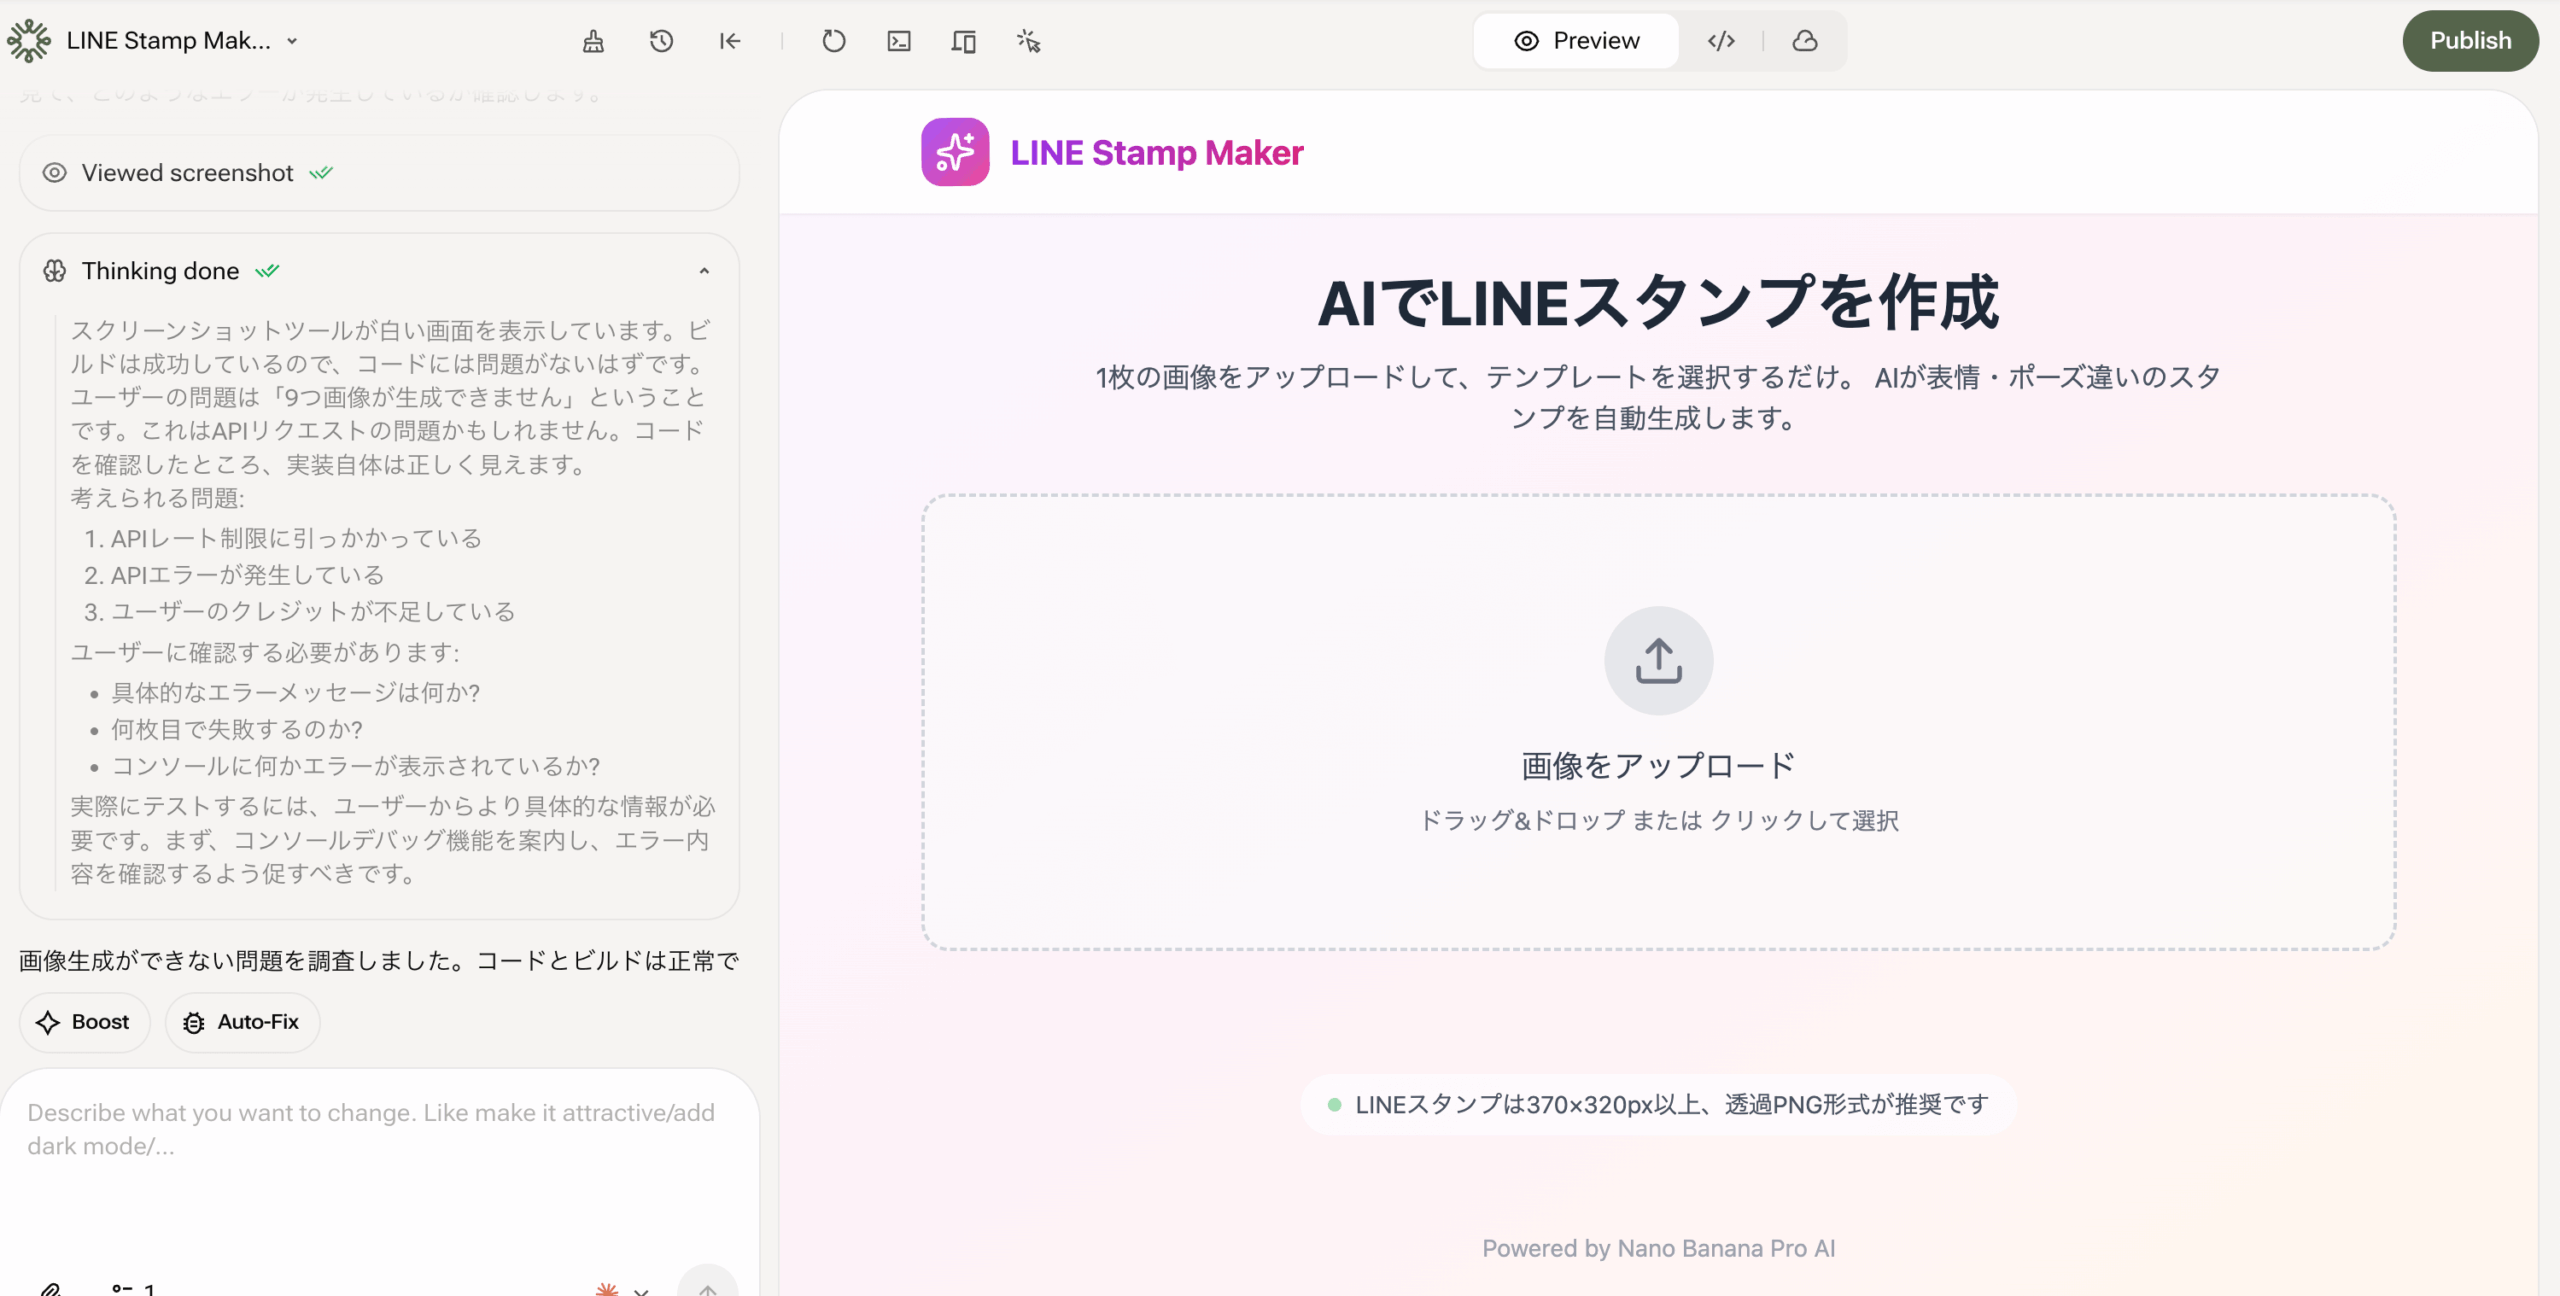Select the cleanup broom tool icon
Image resolution: width=2560 pixels, height=1296 pixels.
pos(593,41)
